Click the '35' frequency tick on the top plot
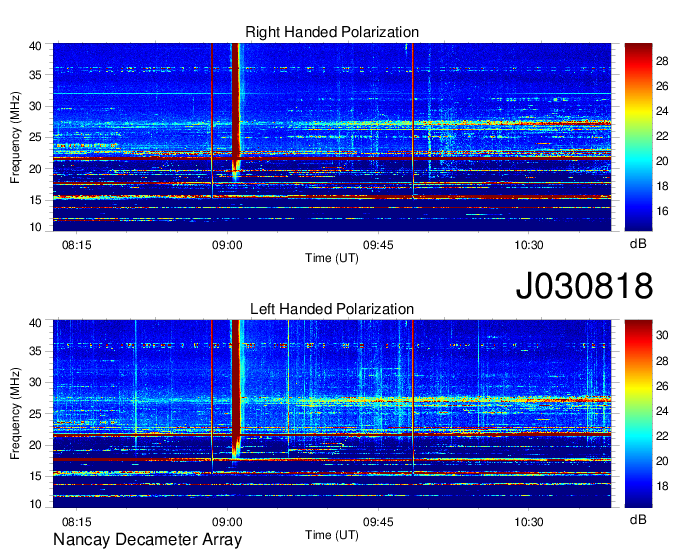 [35, 75]
